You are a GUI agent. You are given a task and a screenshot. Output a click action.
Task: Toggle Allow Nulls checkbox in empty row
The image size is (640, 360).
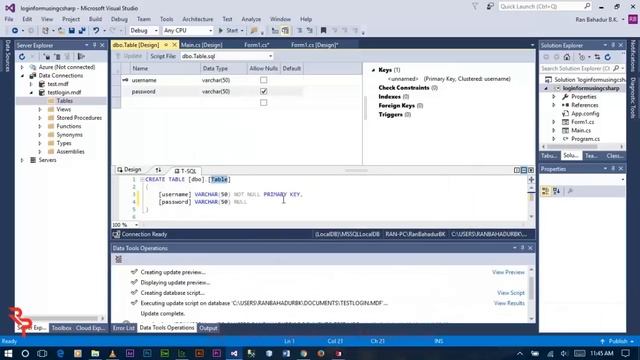pos(264,102)
